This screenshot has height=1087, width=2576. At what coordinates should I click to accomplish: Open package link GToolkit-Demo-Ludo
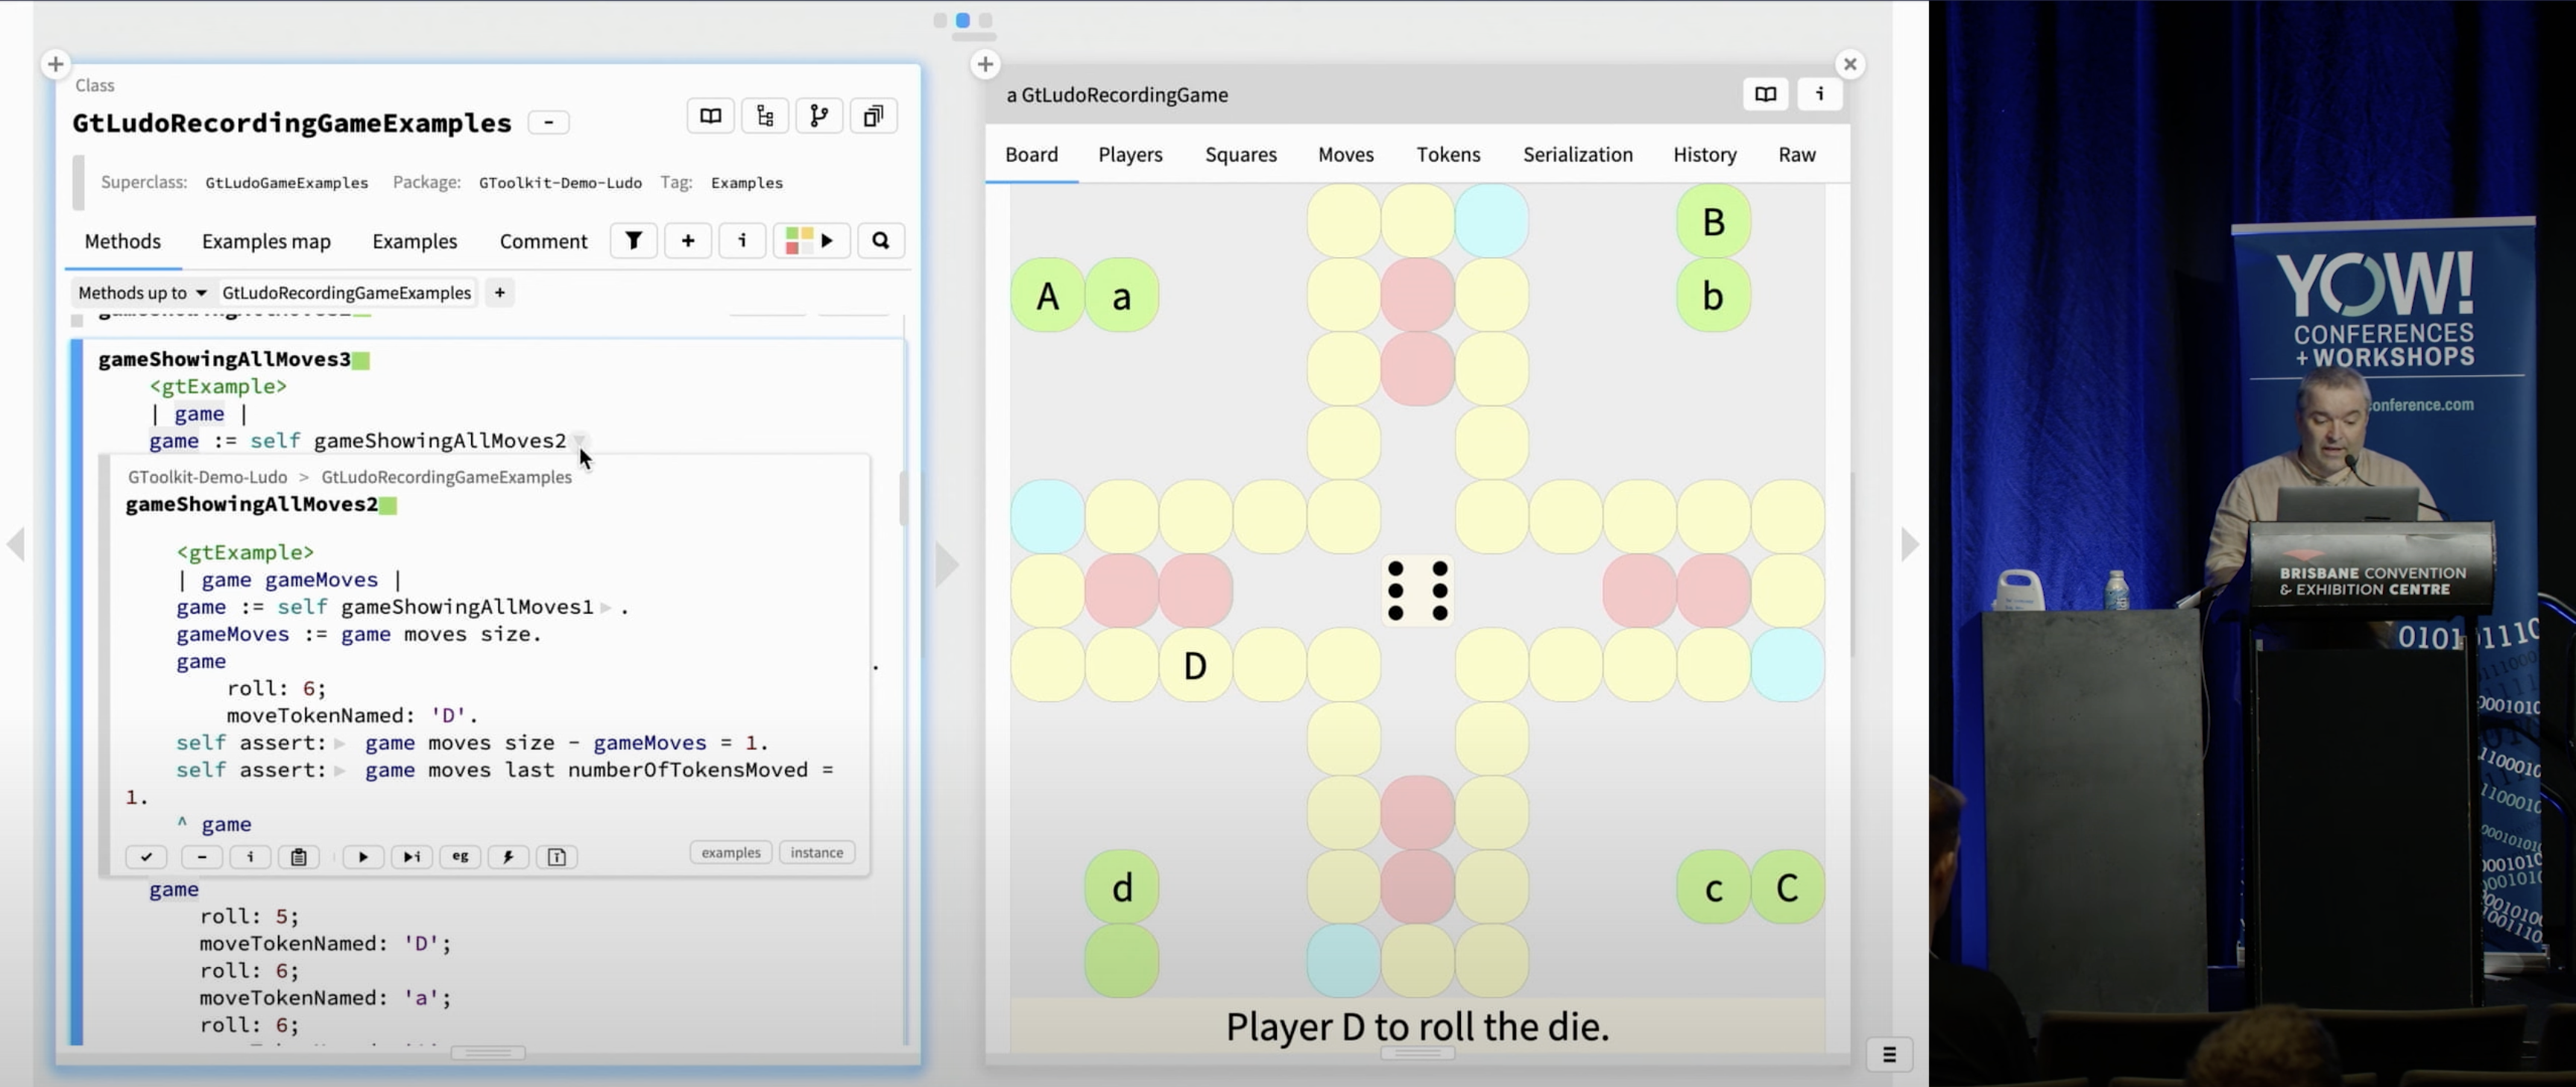click(x=560, y=182)
